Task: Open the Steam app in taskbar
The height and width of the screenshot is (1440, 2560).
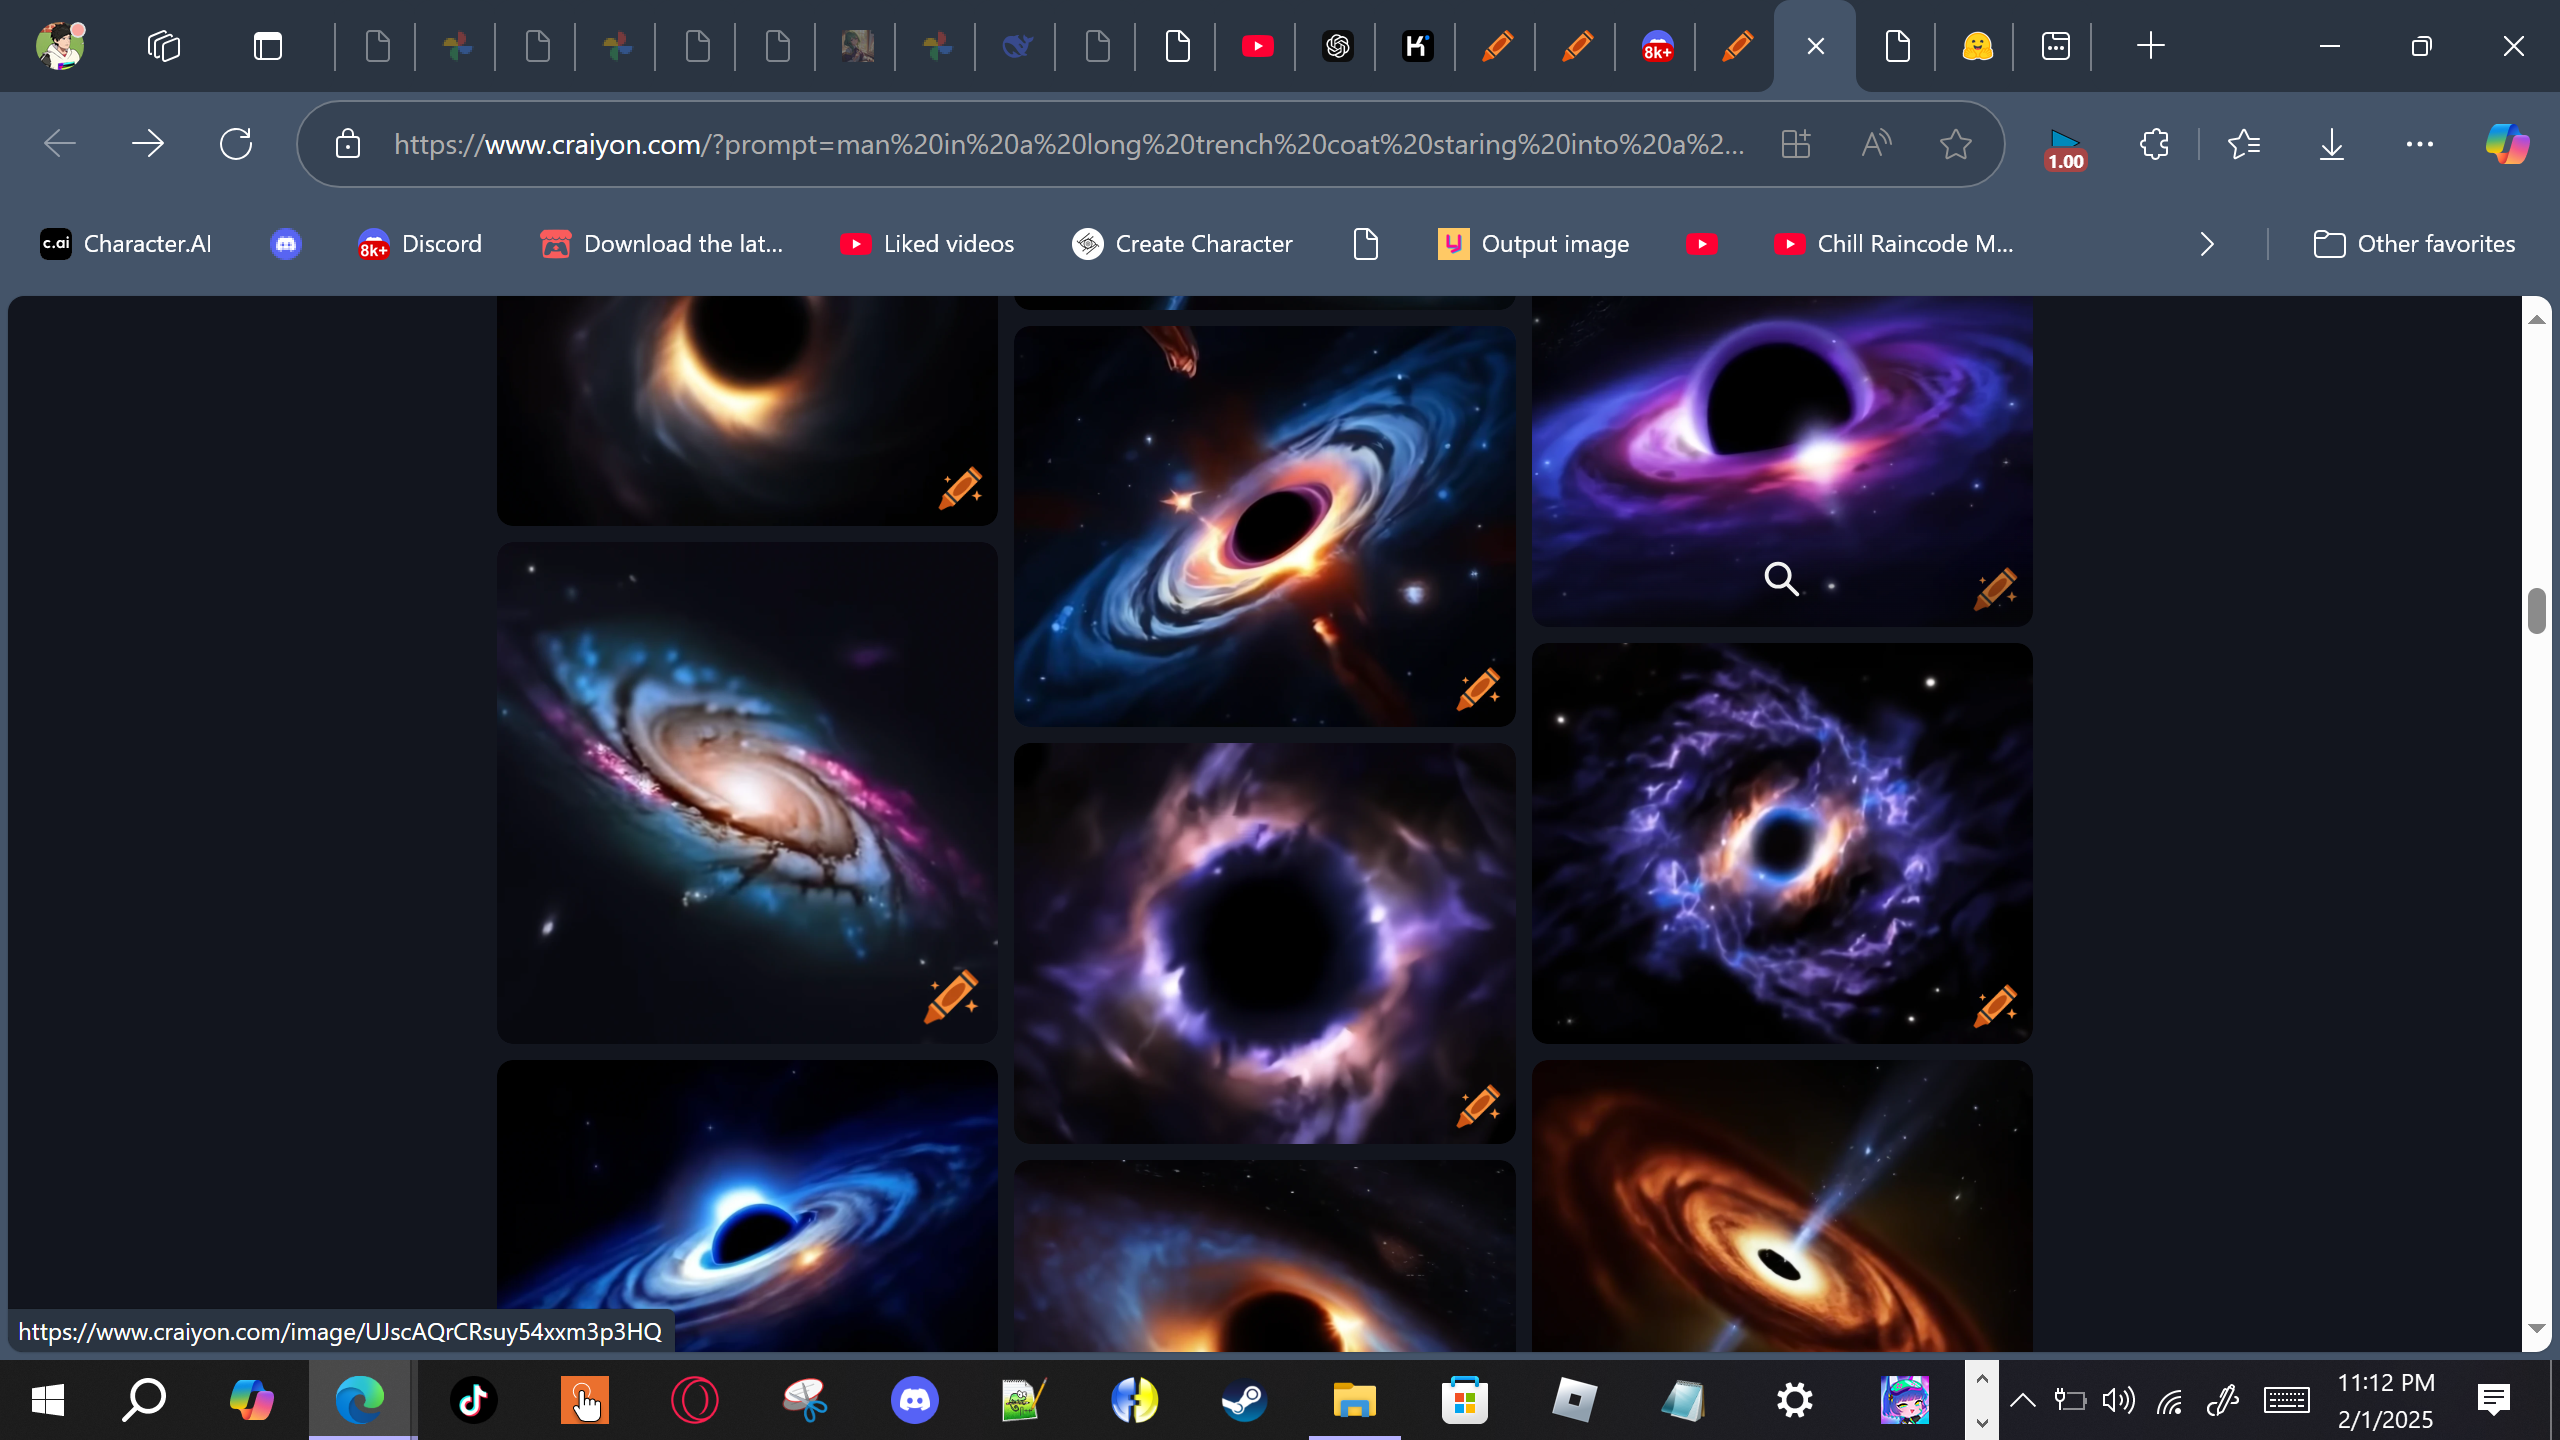Action: click(x=1244, y=1400)
